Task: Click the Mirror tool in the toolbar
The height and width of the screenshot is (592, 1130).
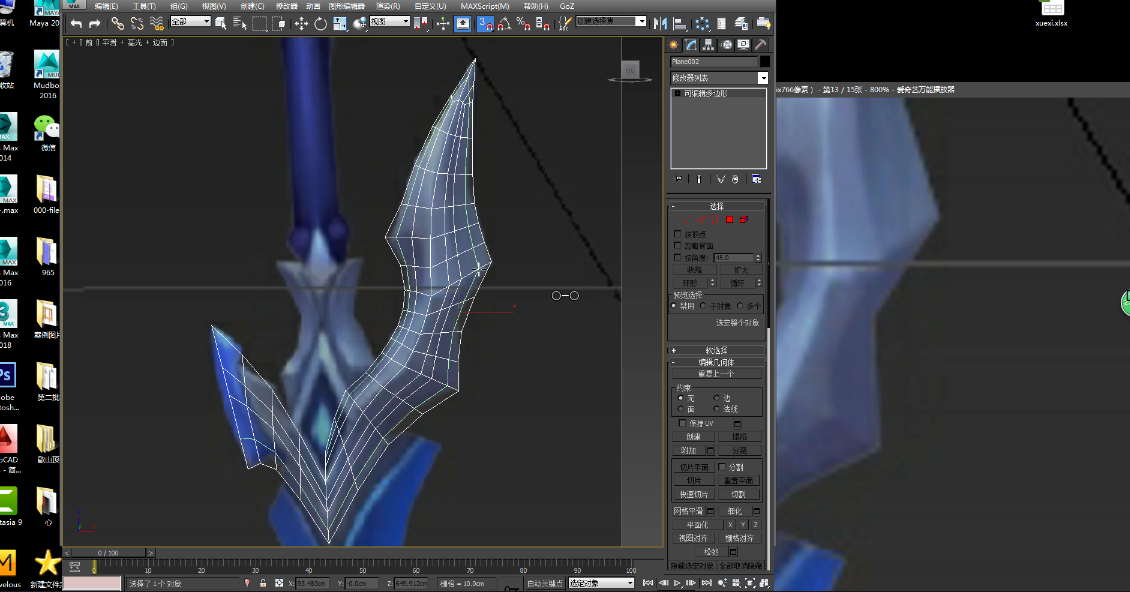Action: click(660, 24)
